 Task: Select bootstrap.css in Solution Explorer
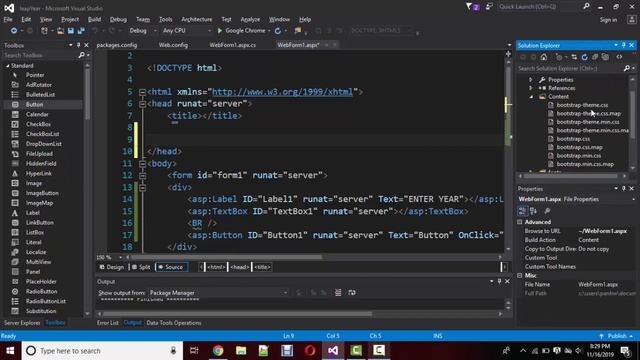click(x=573, y=139)
